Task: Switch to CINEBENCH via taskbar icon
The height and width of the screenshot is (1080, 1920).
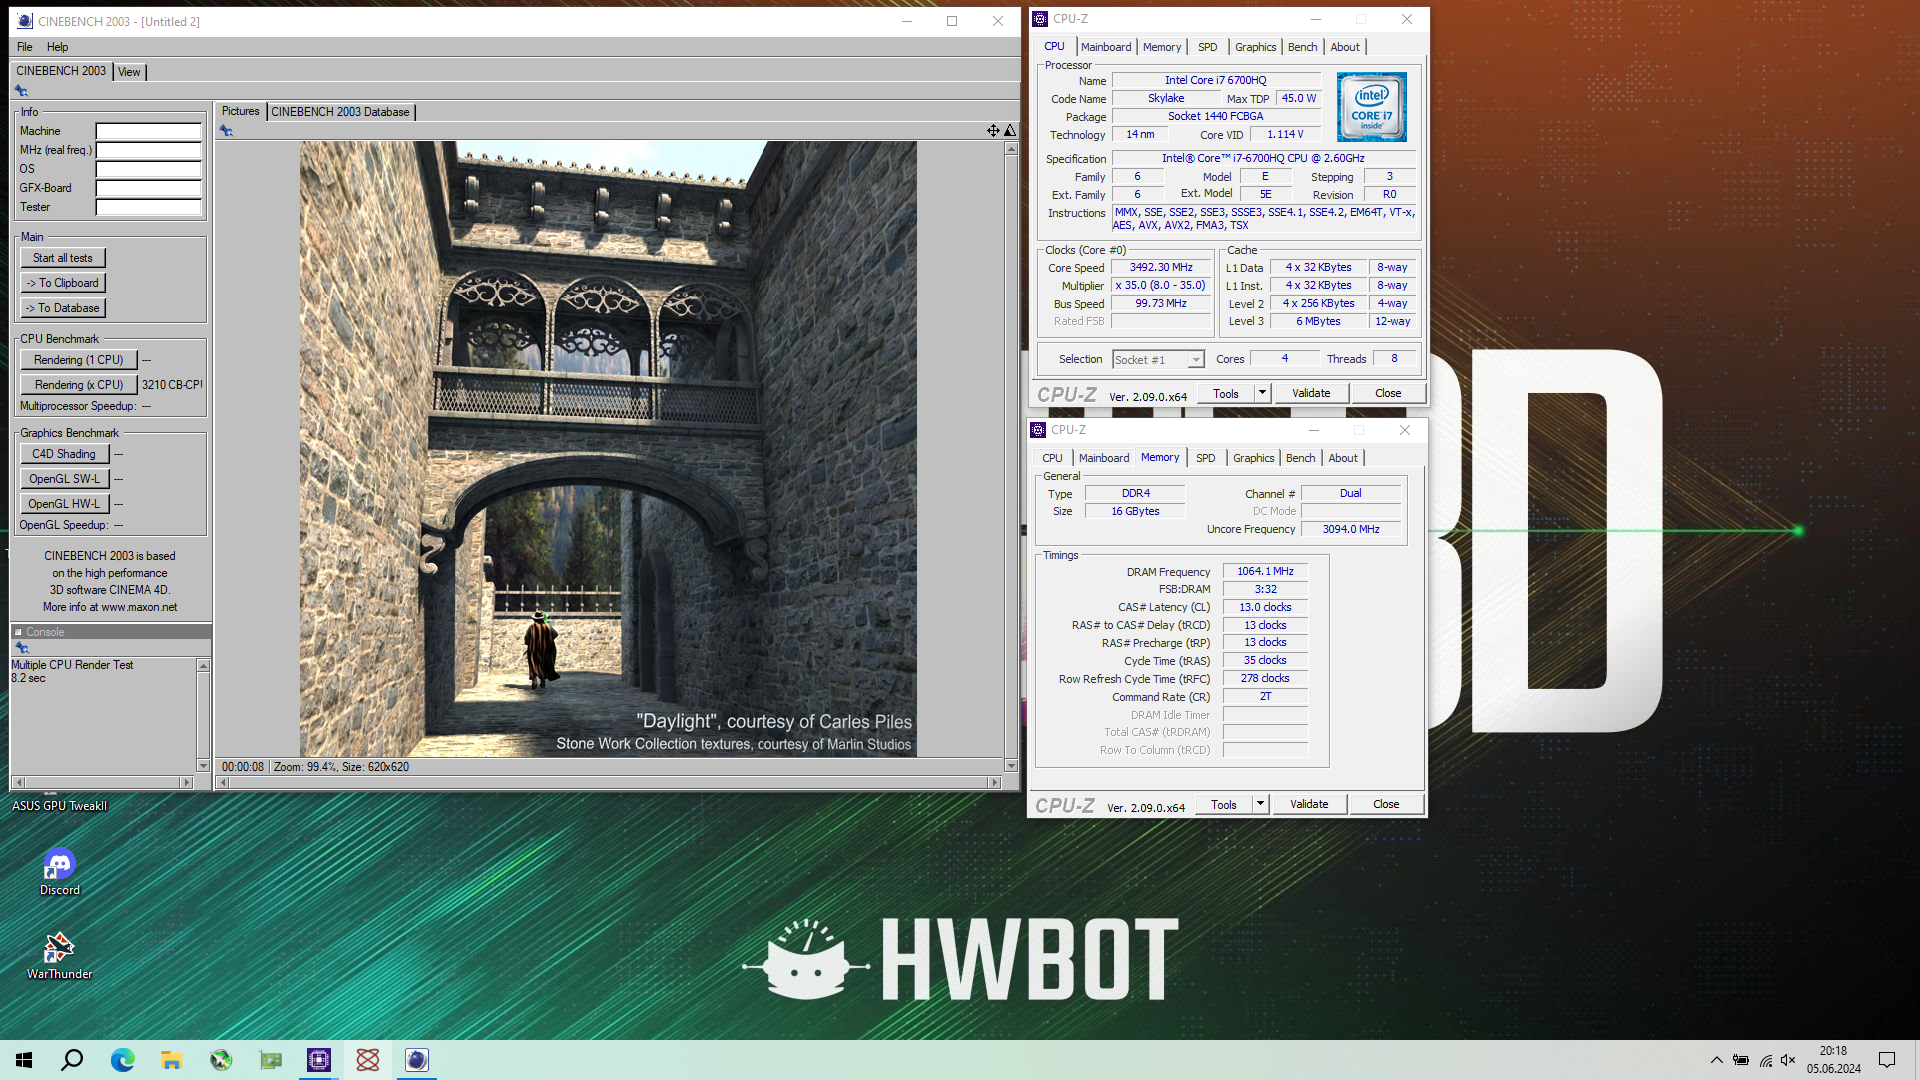Action: (x=417, y=1060)
